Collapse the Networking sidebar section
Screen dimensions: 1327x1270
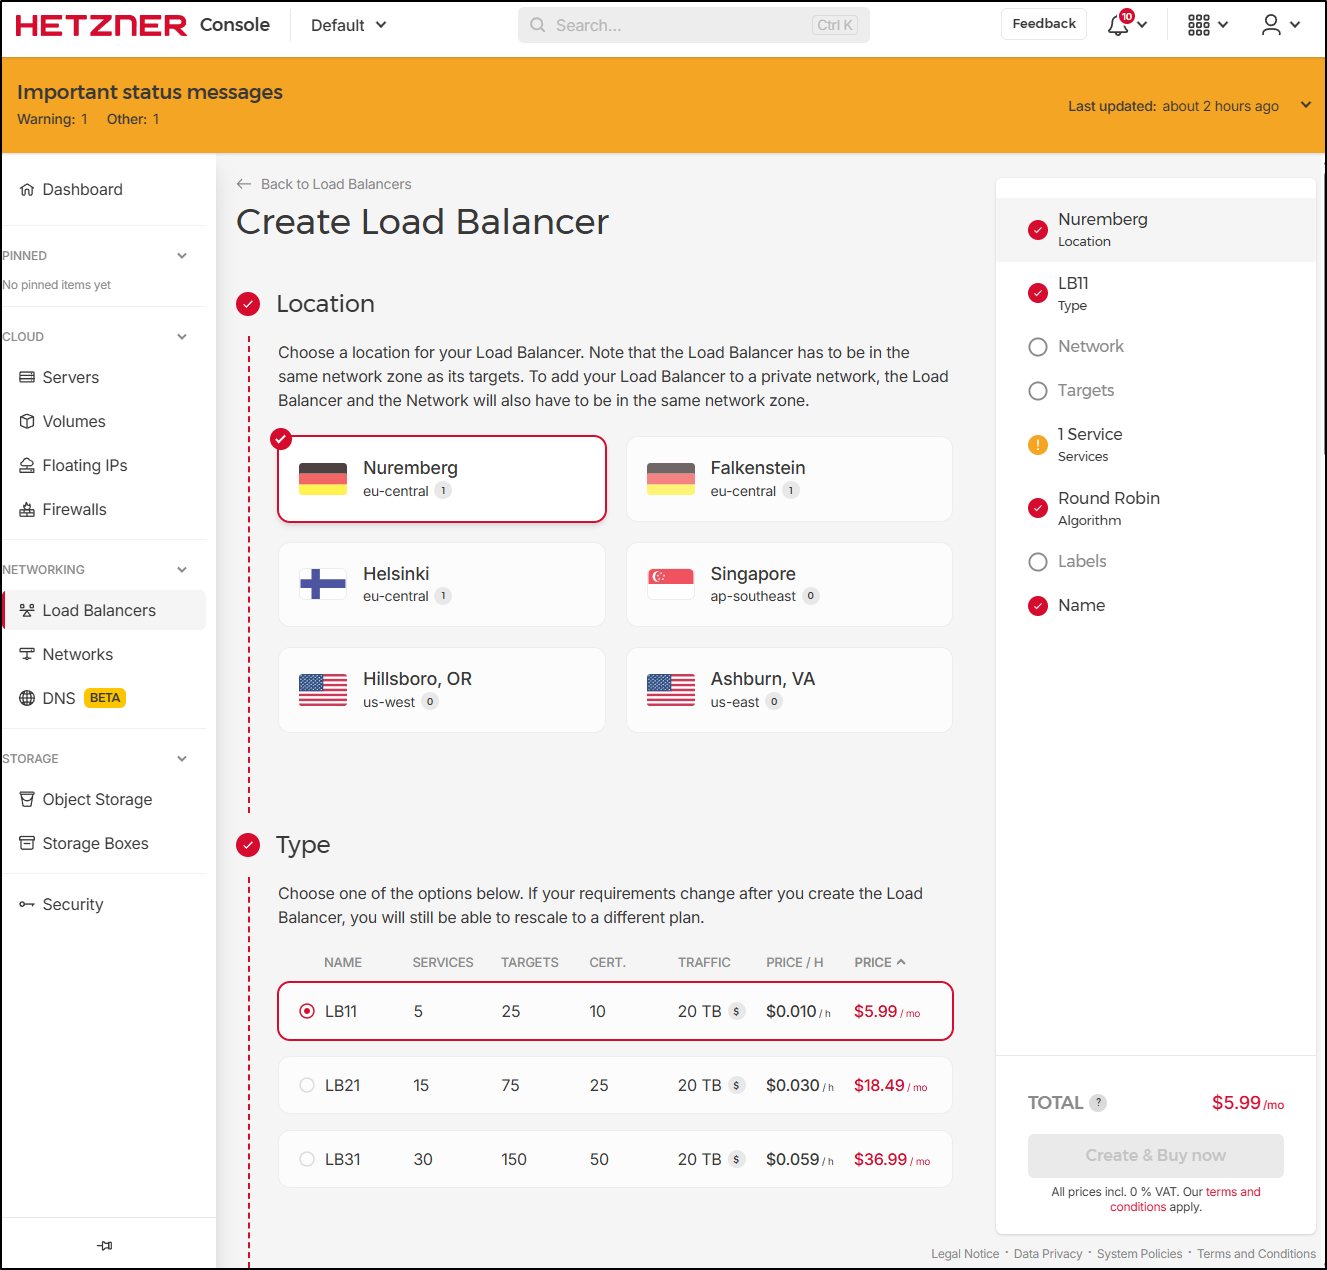(182, 570)
